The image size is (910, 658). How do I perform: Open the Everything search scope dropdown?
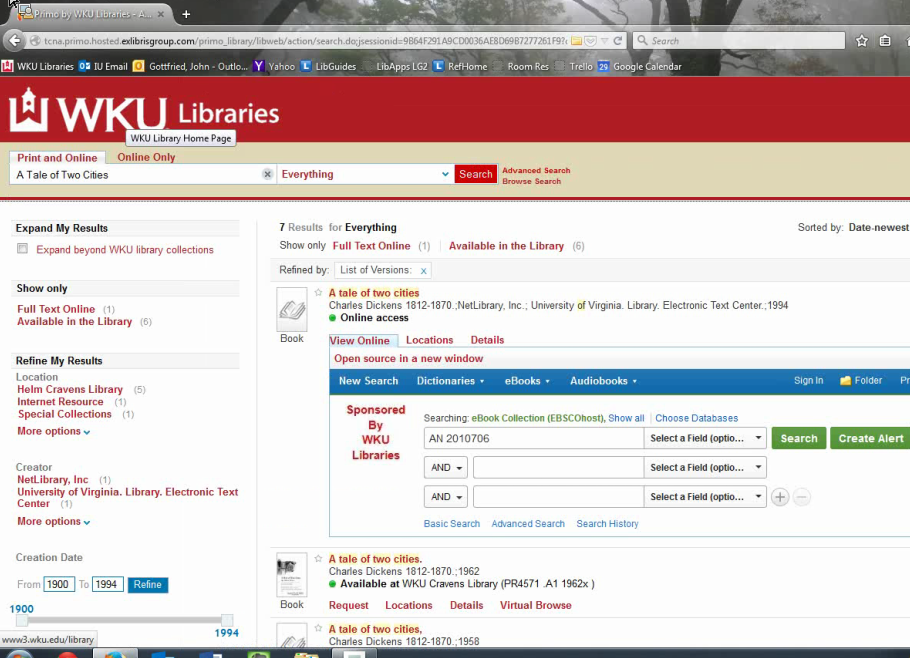pos(365,174)
